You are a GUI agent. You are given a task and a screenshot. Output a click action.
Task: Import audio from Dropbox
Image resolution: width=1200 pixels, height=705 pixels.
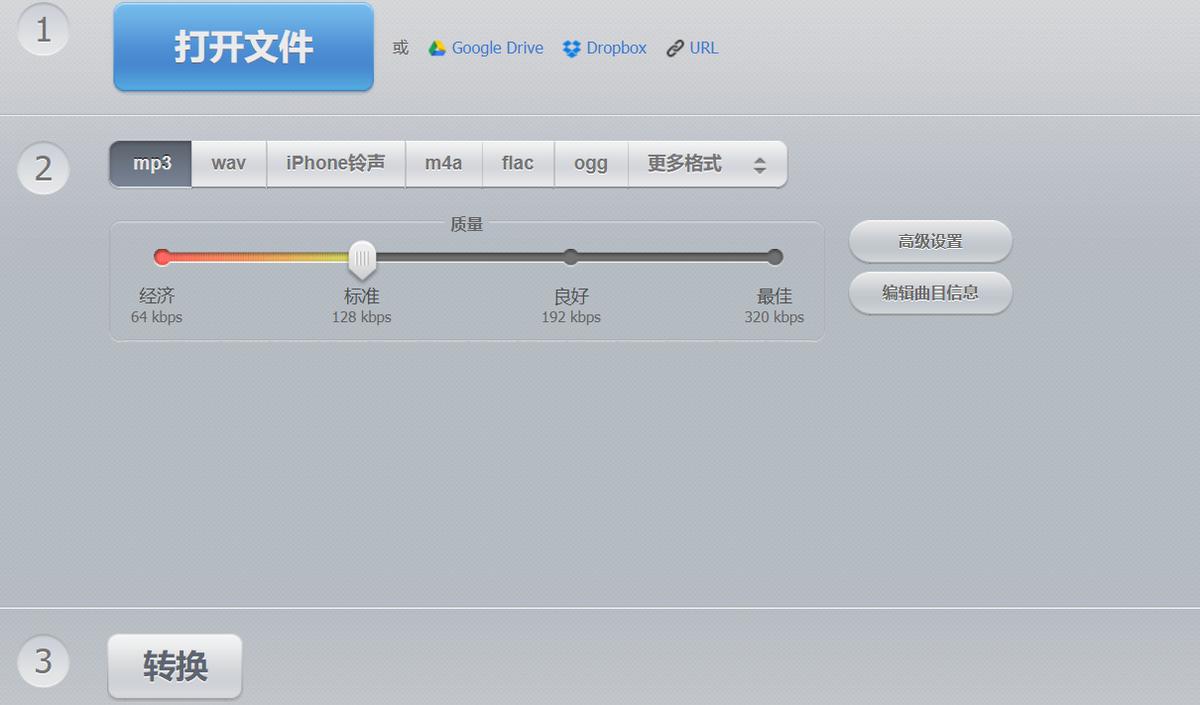604,47
